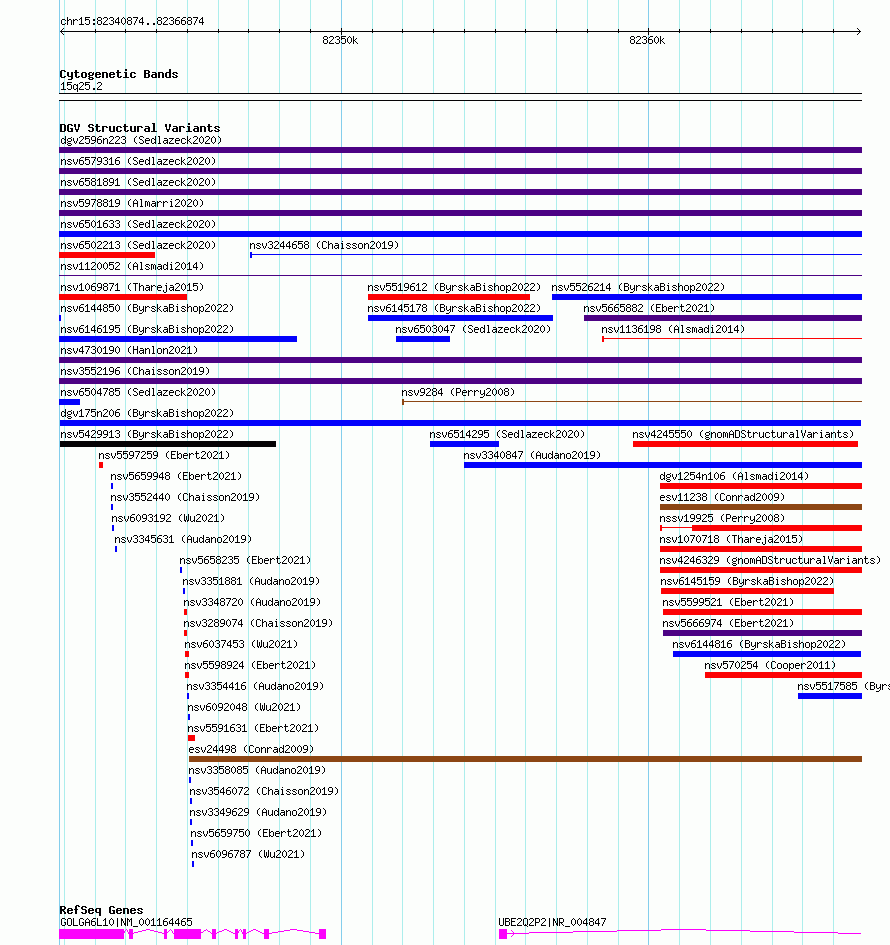This screenshot has height=945, width=890.
Task: Click the purple bar under nsv5666974
Action: pos(762,633)
